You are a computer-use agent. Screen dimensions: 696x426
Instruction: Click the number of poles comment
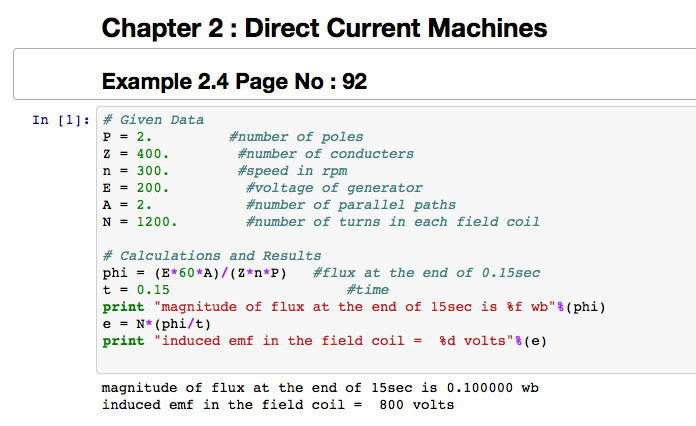coord(296,137)
